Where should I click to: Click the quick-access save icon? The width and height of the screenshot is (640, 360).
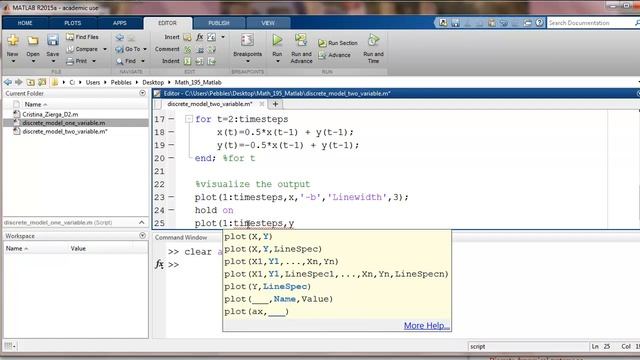click(455, 23)
